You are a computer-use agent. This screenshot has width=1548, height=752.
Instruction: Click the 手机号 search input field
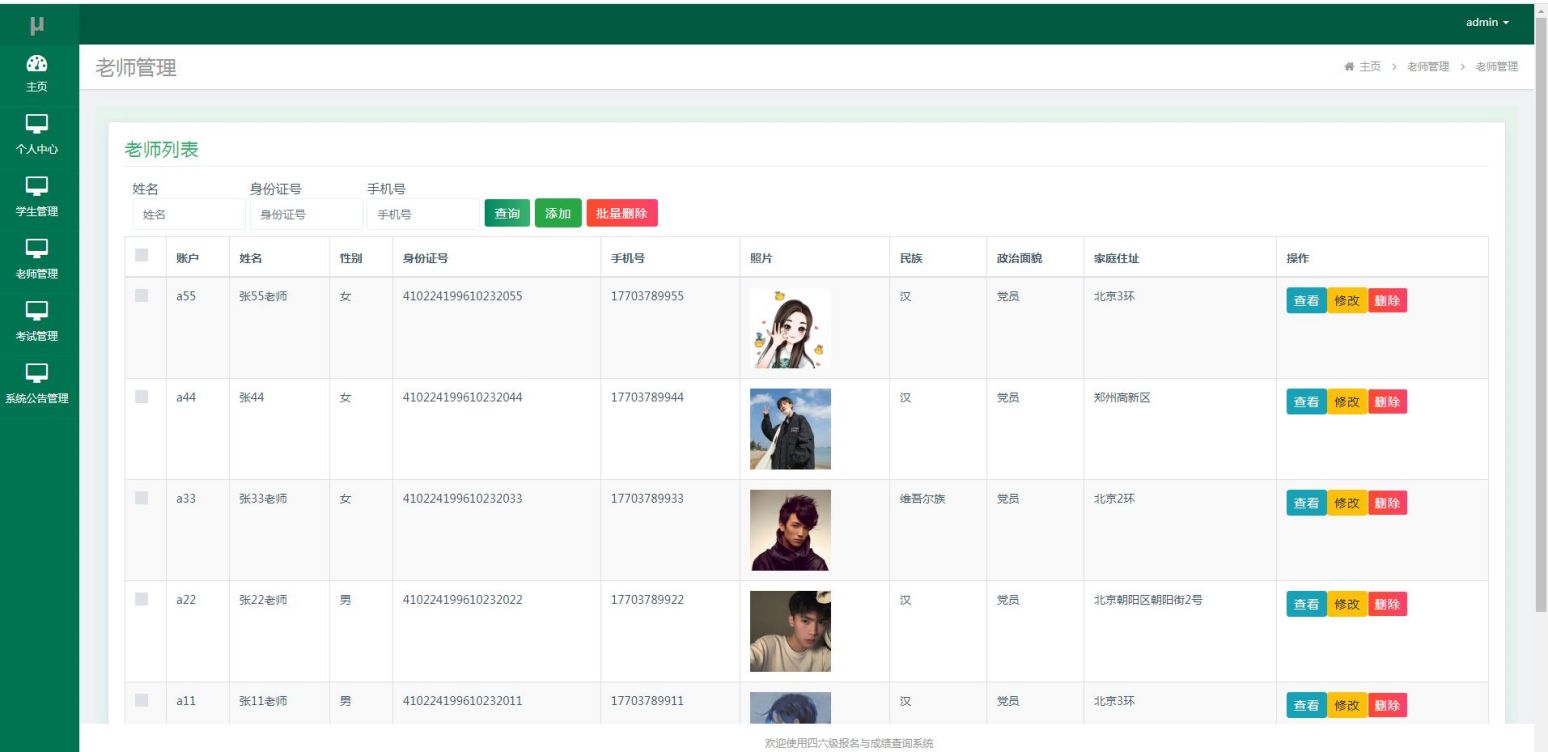coord(423,214)
